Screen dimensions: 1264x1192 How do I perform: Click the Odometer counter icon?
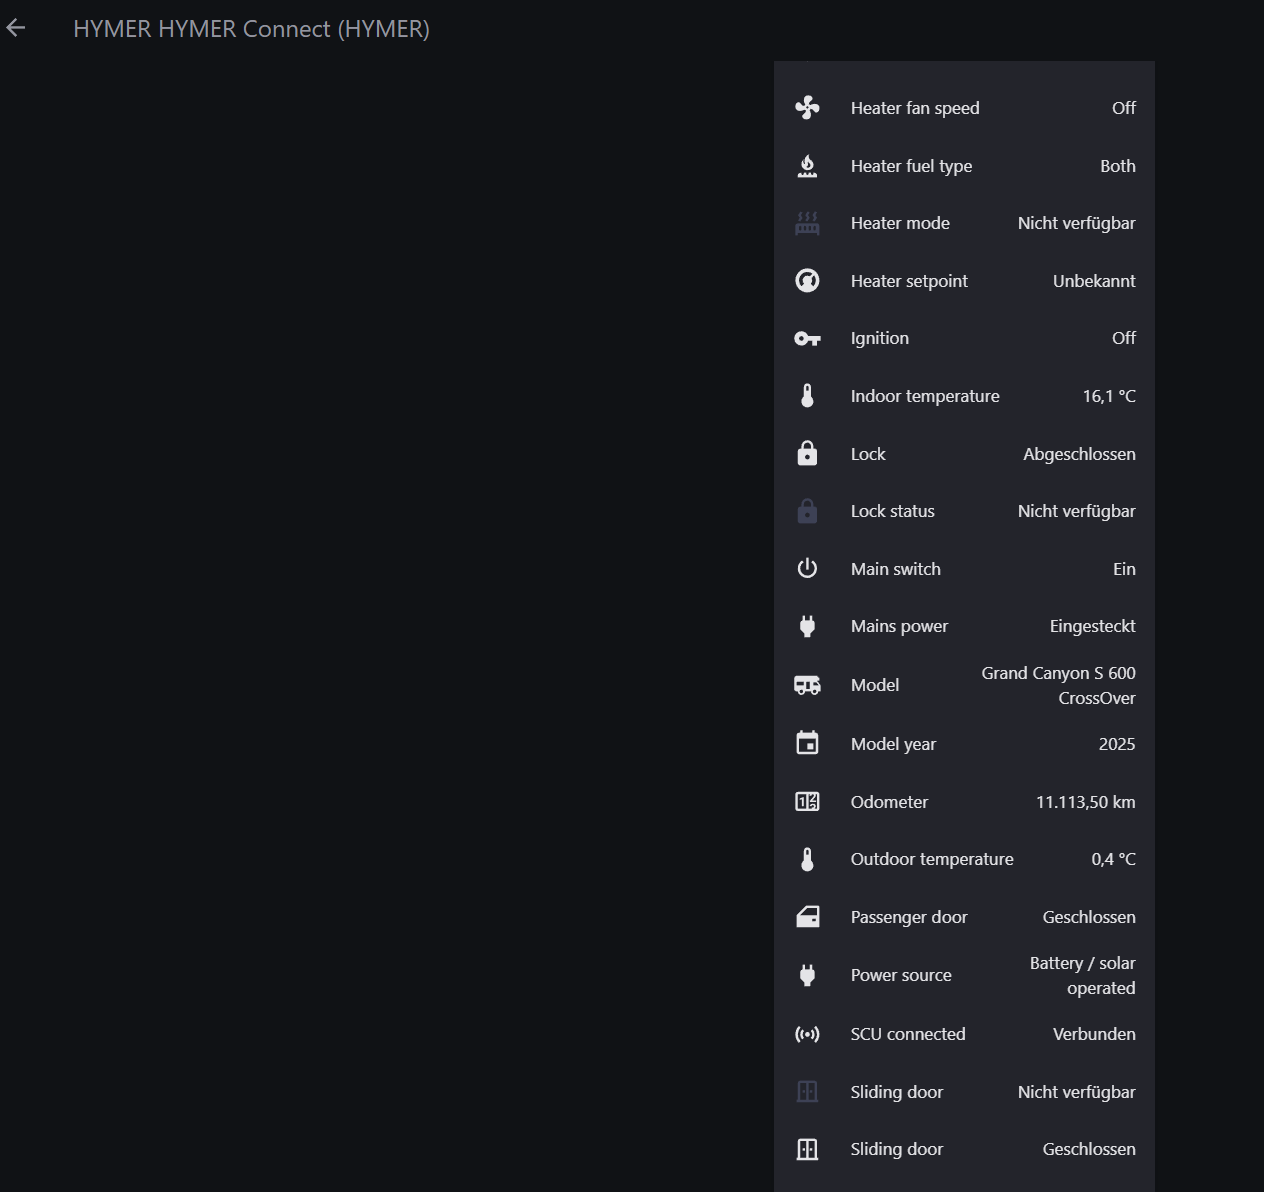click(807, 802)
